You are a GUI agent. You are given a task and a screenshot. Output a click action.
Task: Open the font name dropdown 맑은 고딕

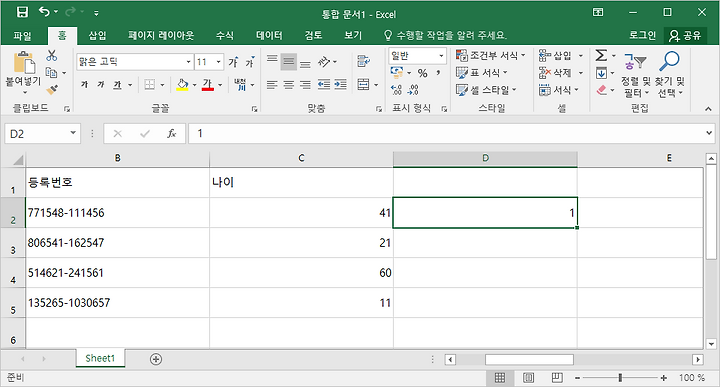pyautogui.click(x=188, y=62)
